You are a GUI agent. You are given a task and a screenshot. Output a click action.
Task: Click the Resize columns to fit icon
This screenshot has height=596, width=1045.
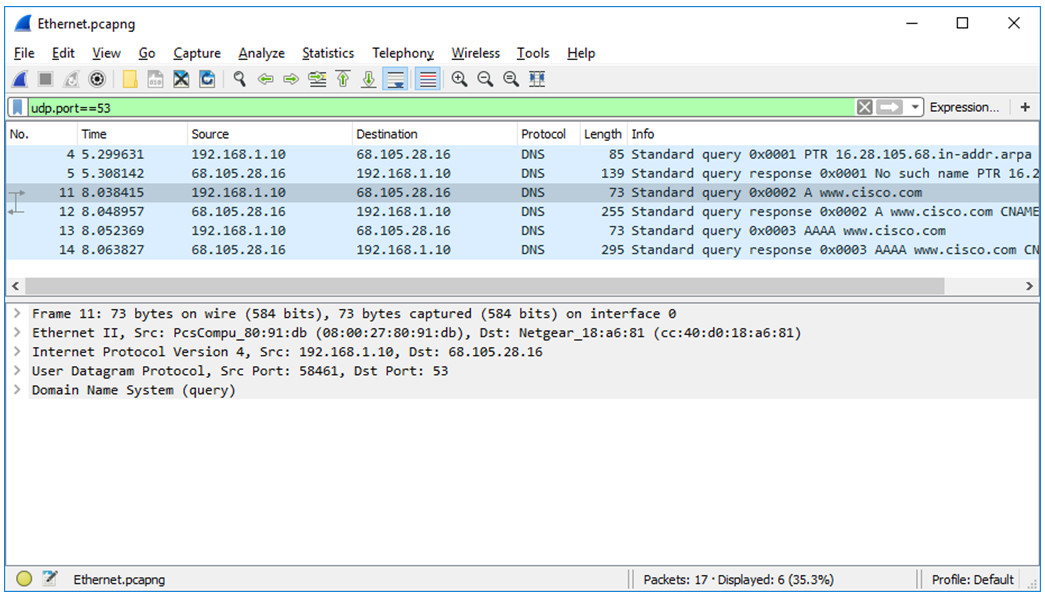point(536,79)
